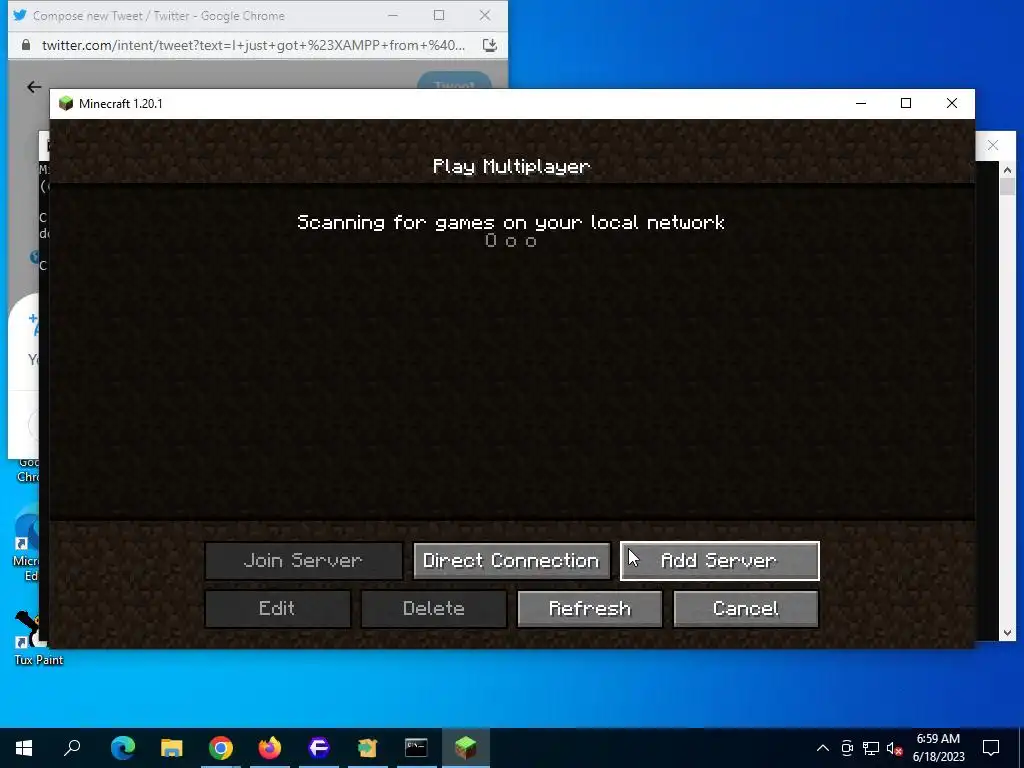The width and height of the screenshot is (1024, 768).
Task: Maximize the Chrome Twitter window
Action: (x=439, y=15)
